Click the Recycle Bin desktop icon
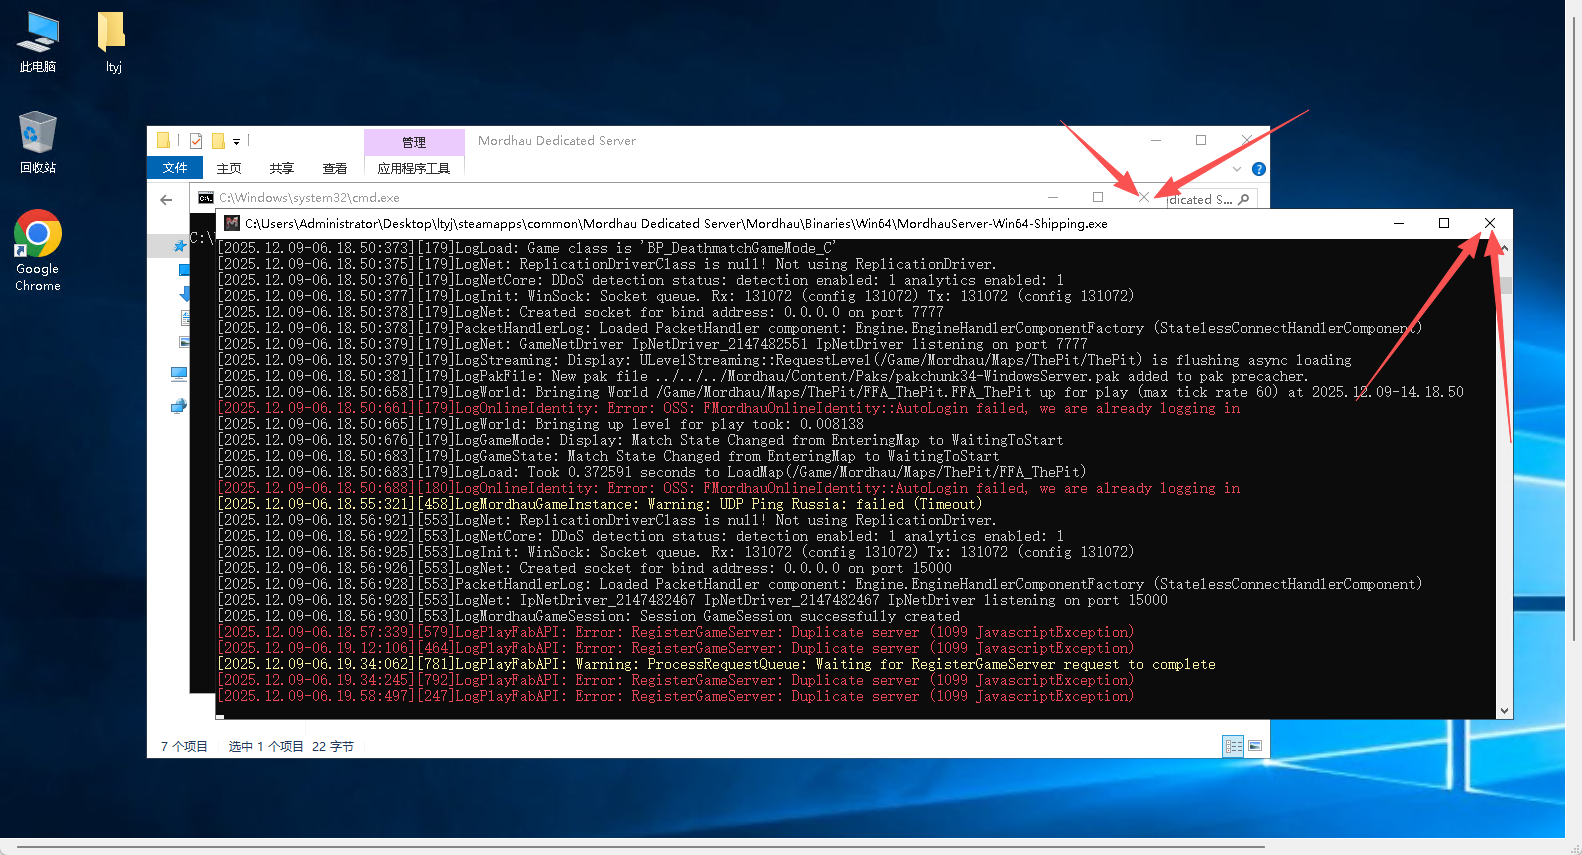This screenshot has height=855, width=1582. 38,142
